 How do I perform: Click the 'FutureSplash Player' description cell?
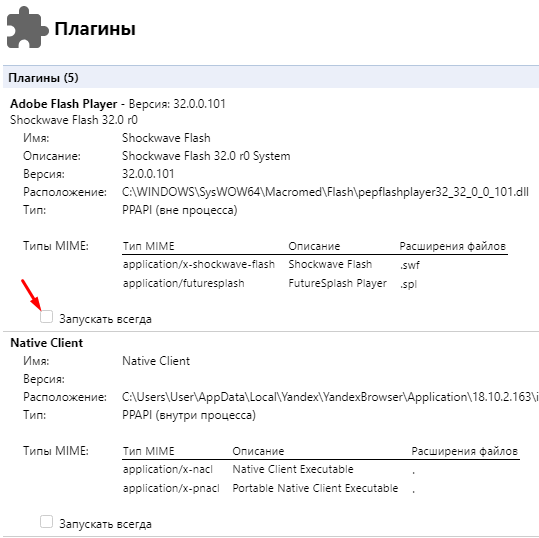click(x=338, y=283)
